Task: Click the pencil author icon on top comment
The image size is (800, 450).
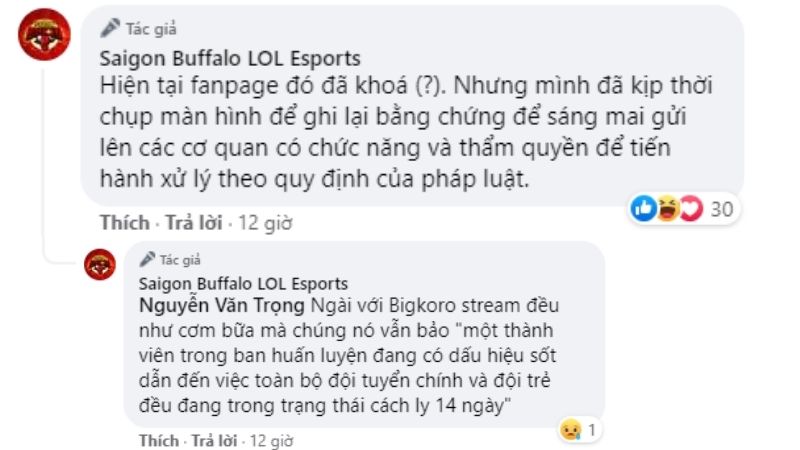Action: click(110, 28)
